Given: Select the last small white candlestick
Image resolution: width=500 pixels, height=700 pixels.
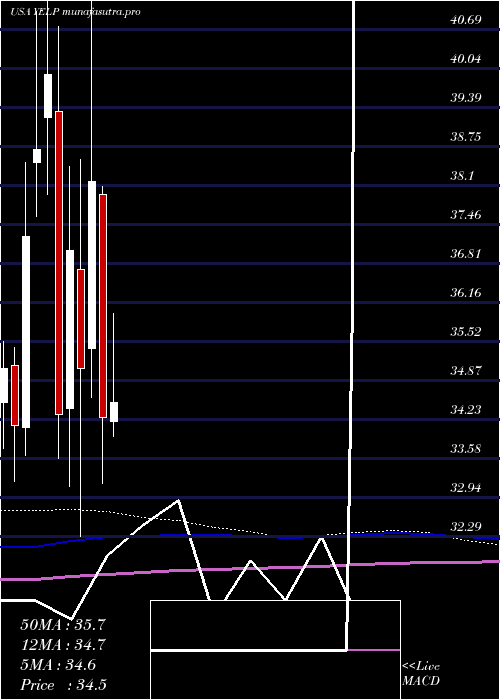Looking at the screenshot, I should tap(114, 412).
